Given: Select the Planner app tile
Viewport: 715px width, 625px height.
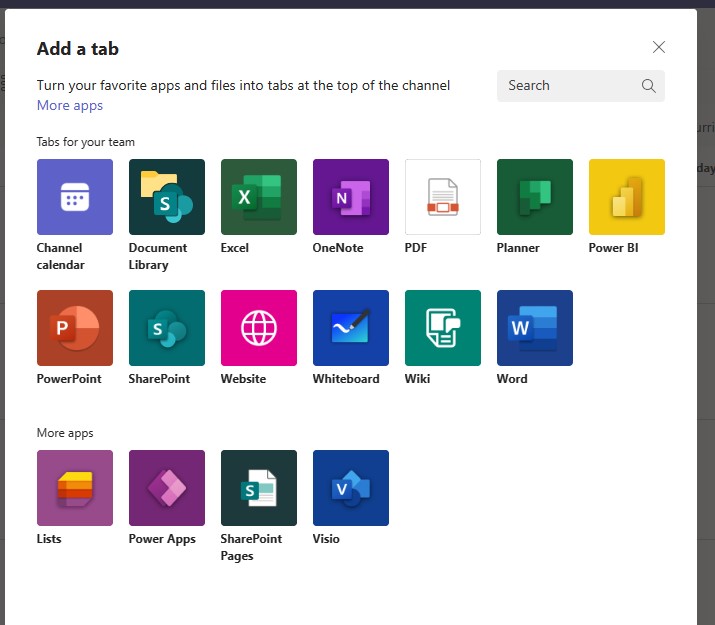Looking at the screenshot, I should [535, 197].
